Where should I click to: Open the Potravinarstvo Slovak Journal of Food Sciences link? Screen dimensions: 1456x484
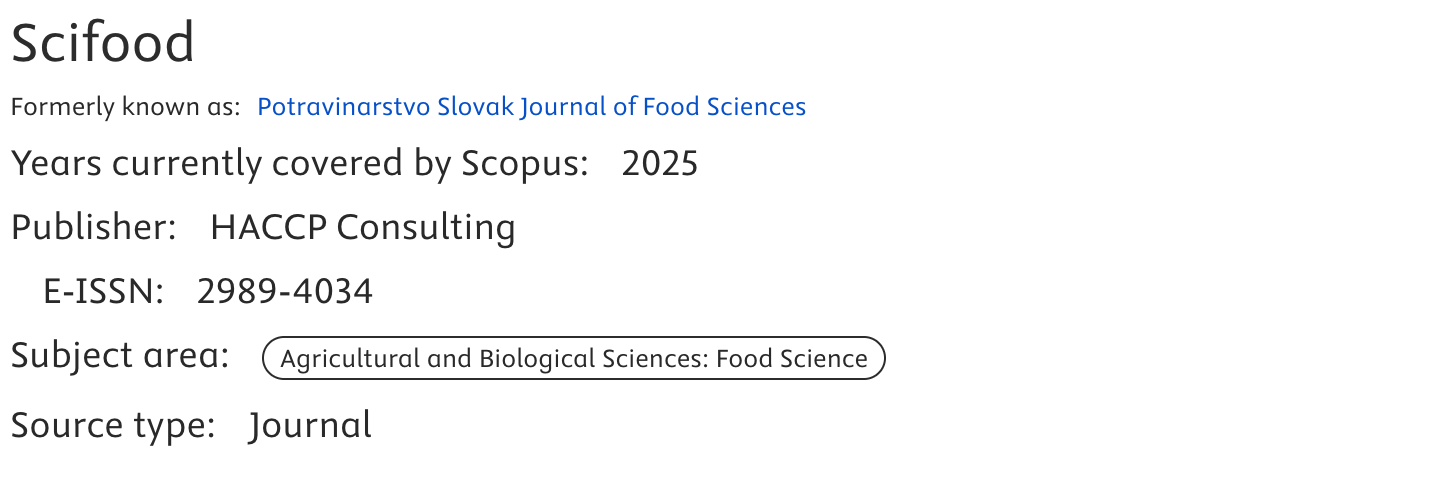(x=531, y=107)
